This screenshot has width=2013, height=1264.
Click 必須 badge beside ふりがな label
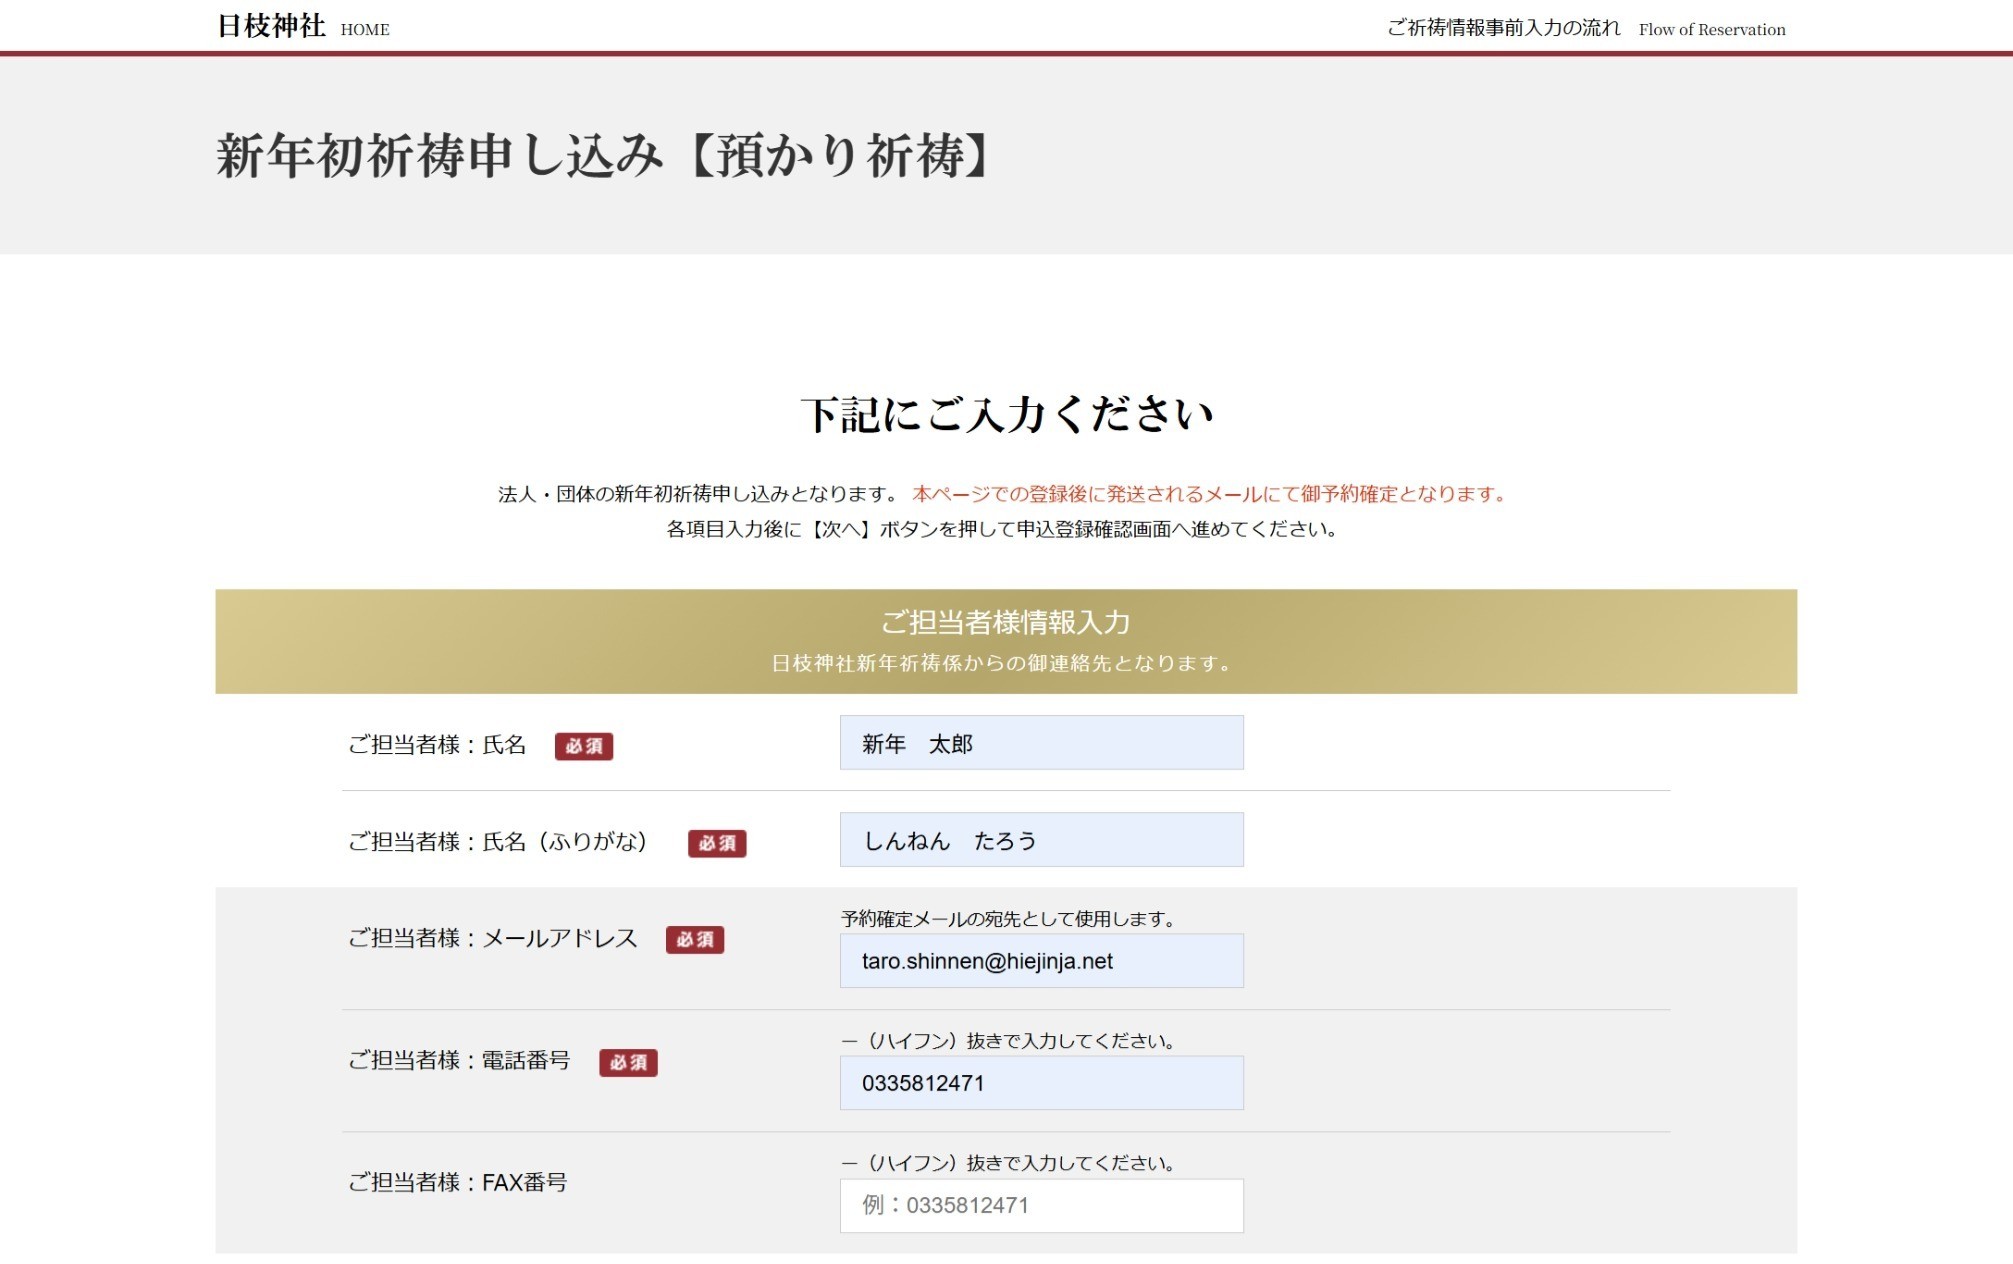coord(717,843)
